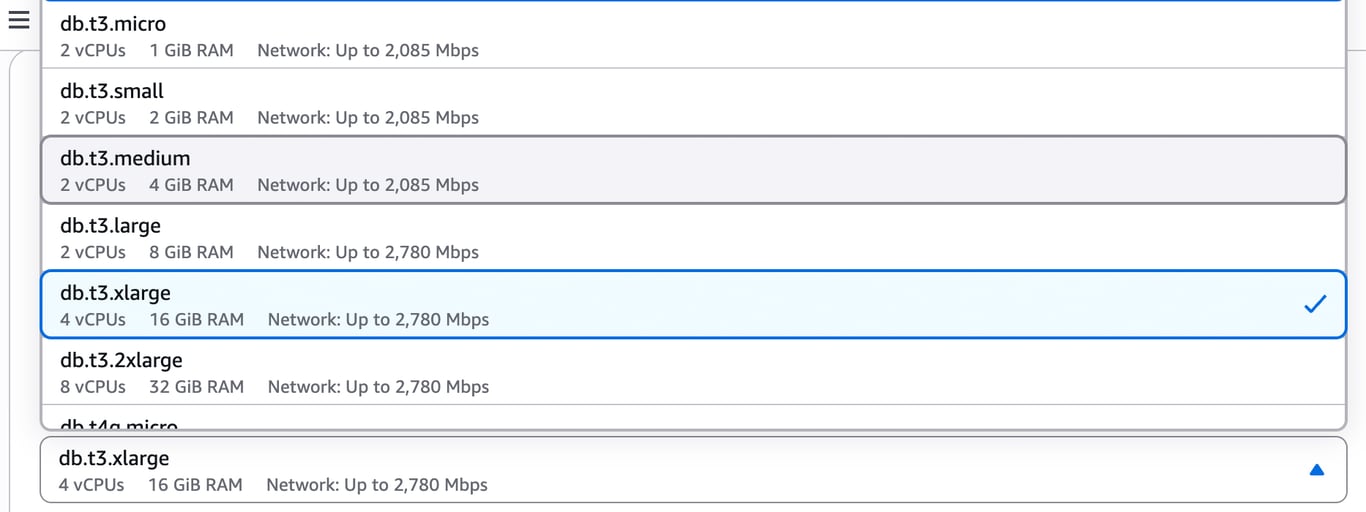
Task: Click "4 GiB RAM" in the db.t3.medium row
Action: coord(191,185)
